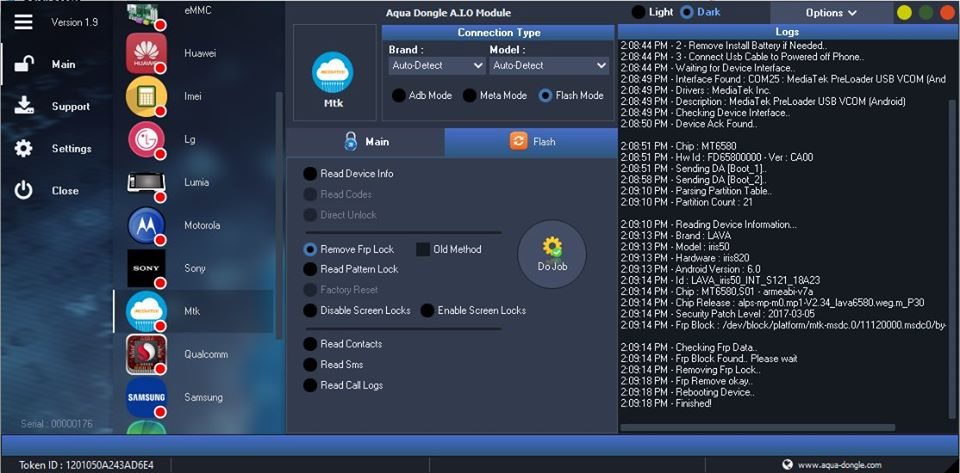Select Light theme radio button
Screen dimensions: 960x473
click(x=639, y=12)
